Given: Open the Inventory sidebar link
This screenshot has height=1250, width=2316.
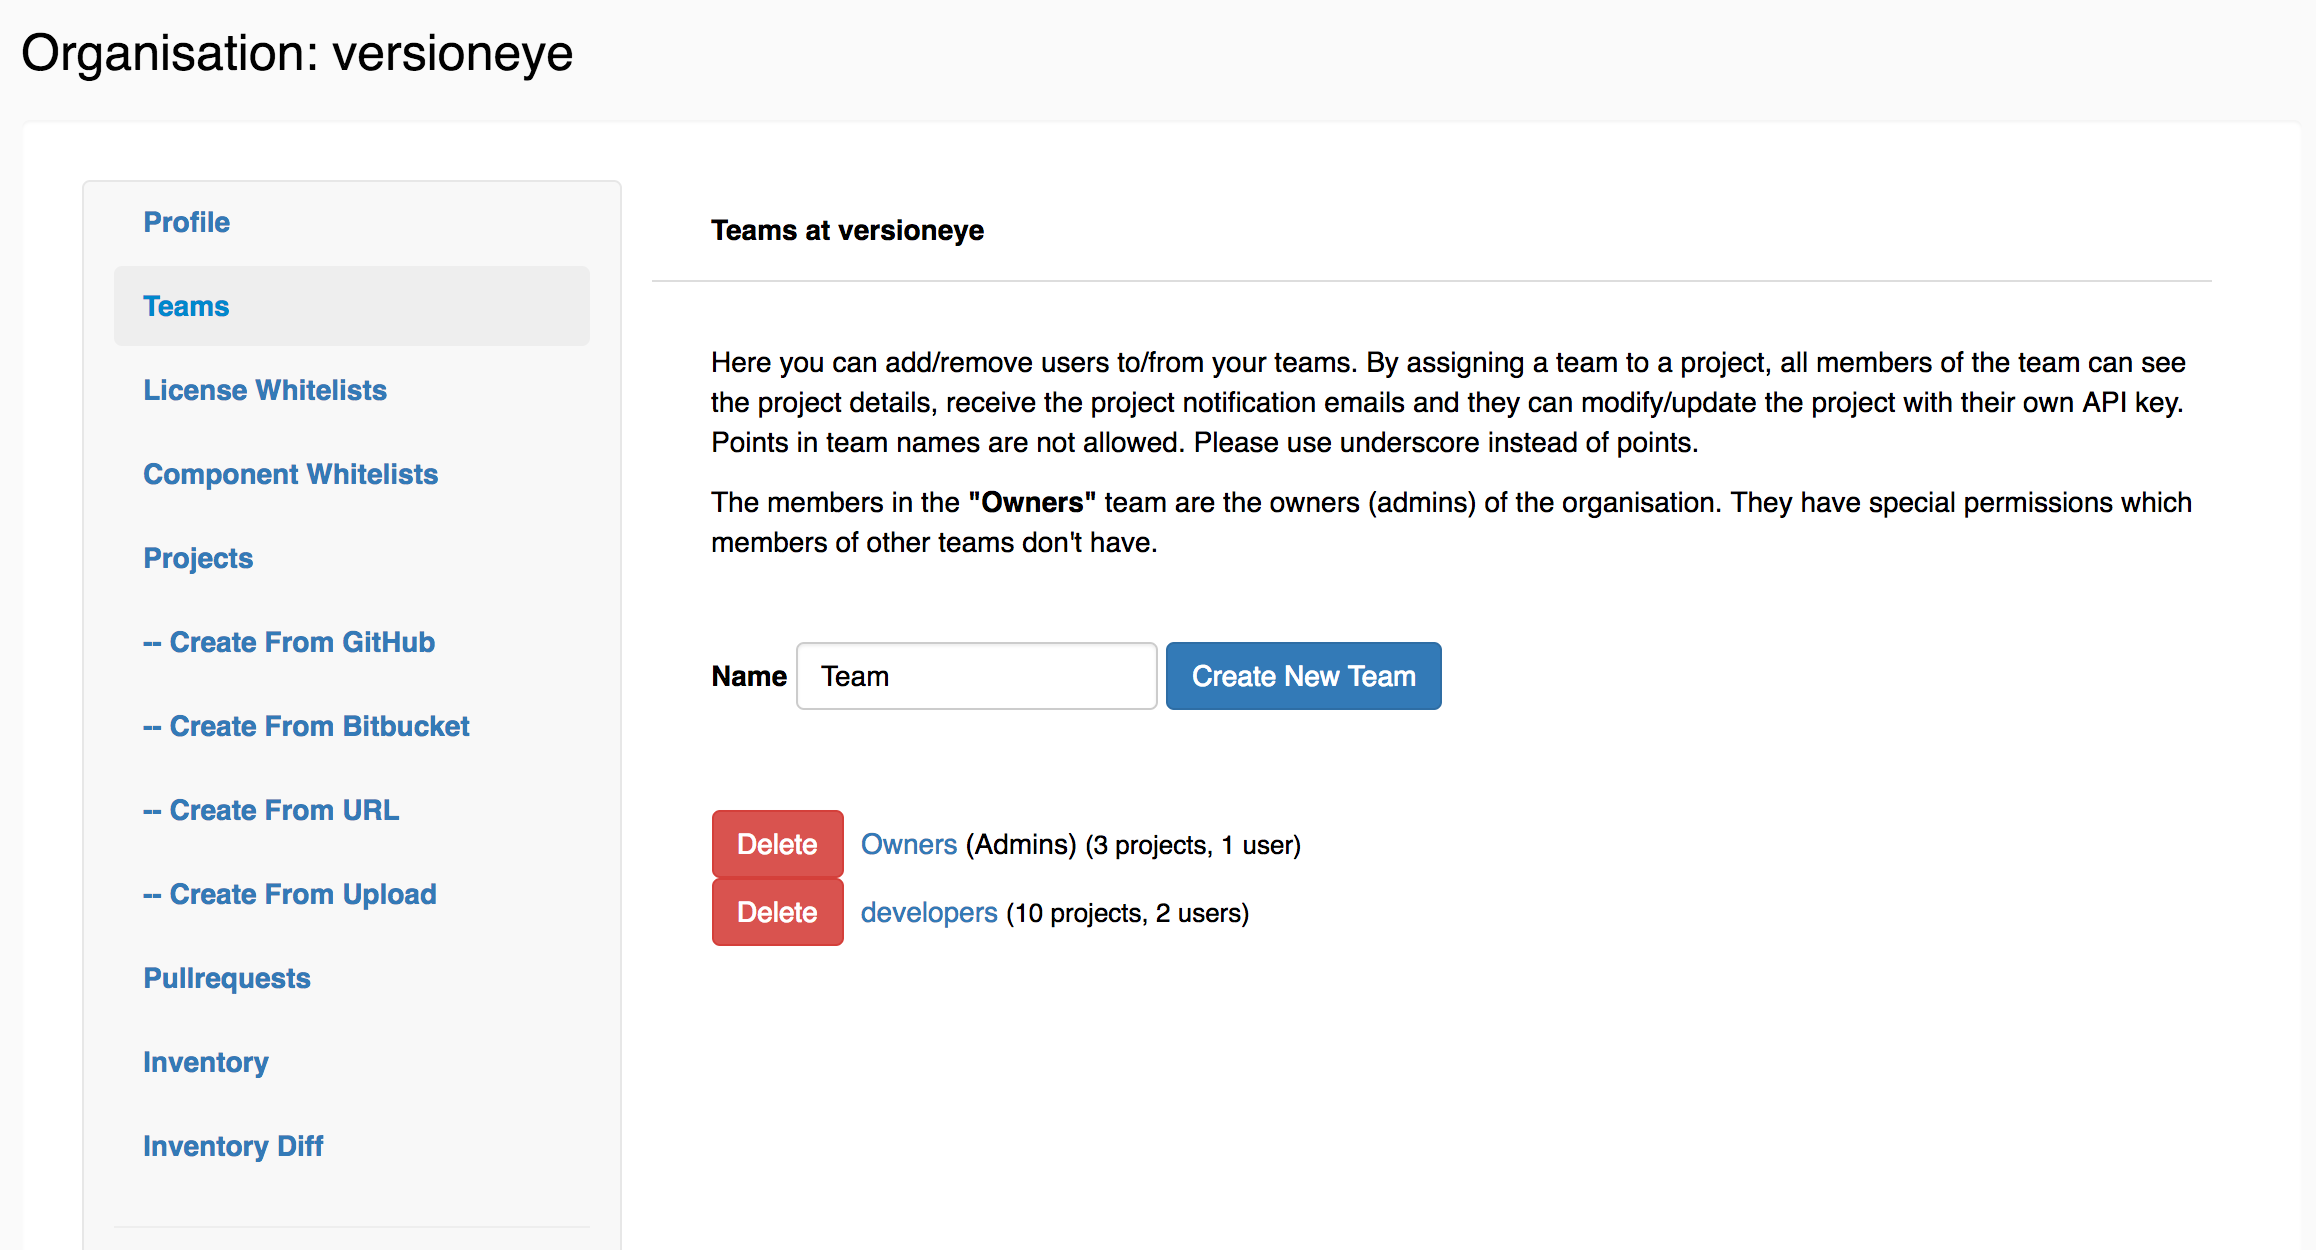Looking at the screenshot, I should (206, 1062).
